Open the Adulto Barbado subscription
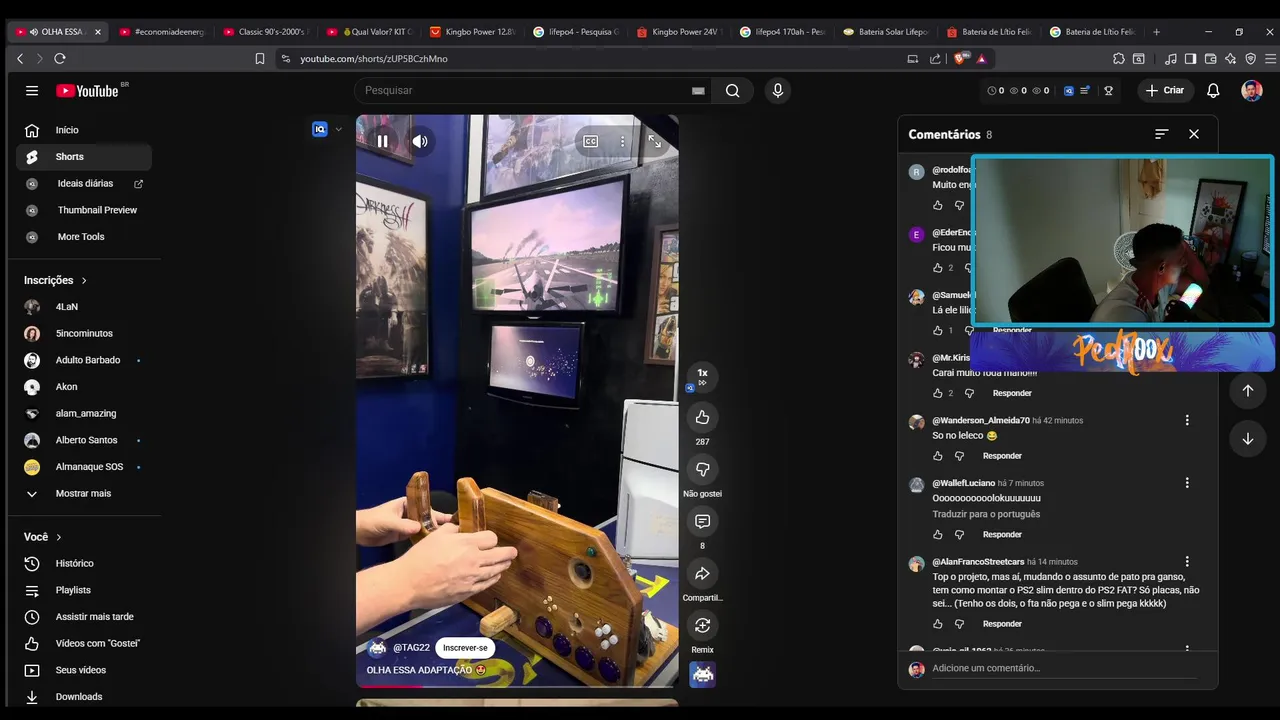Screen dimensions: 1280x720 pyautogui.click(x=84, y=360)
